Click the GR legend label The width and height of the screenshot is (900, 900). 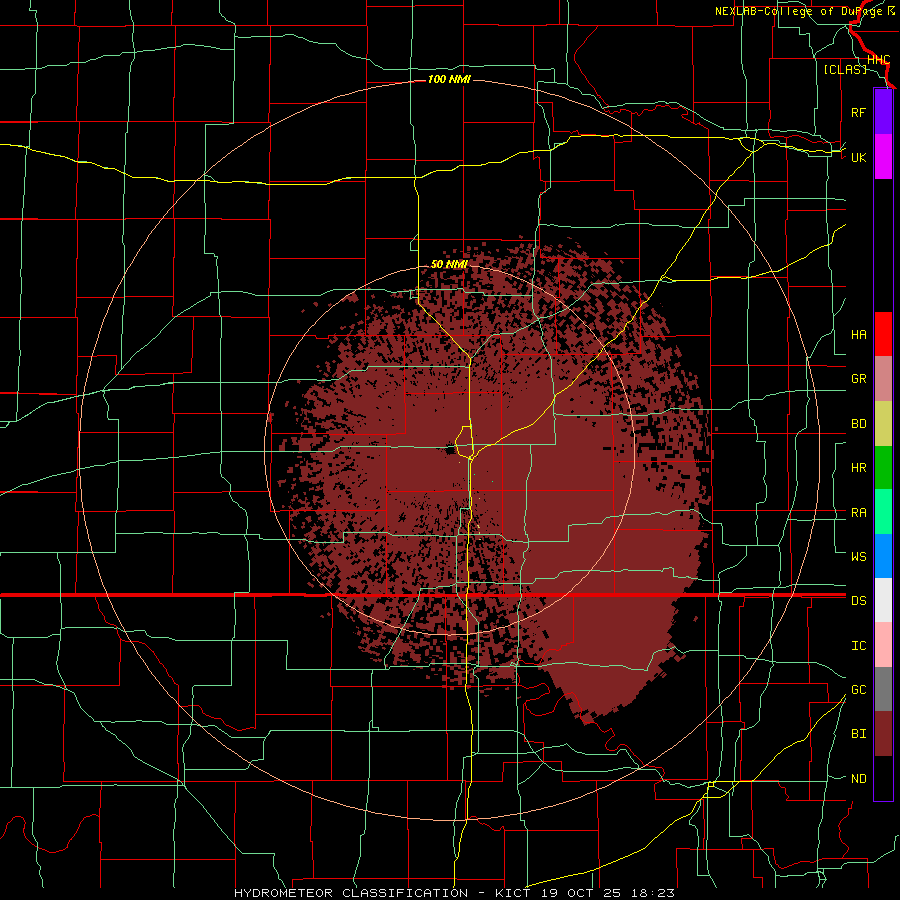pyautogui.click(x=858, y=379)
